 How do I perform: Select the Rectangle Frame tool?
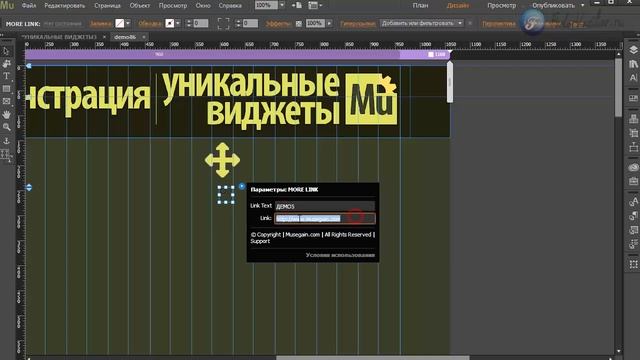tap(6, 101)
